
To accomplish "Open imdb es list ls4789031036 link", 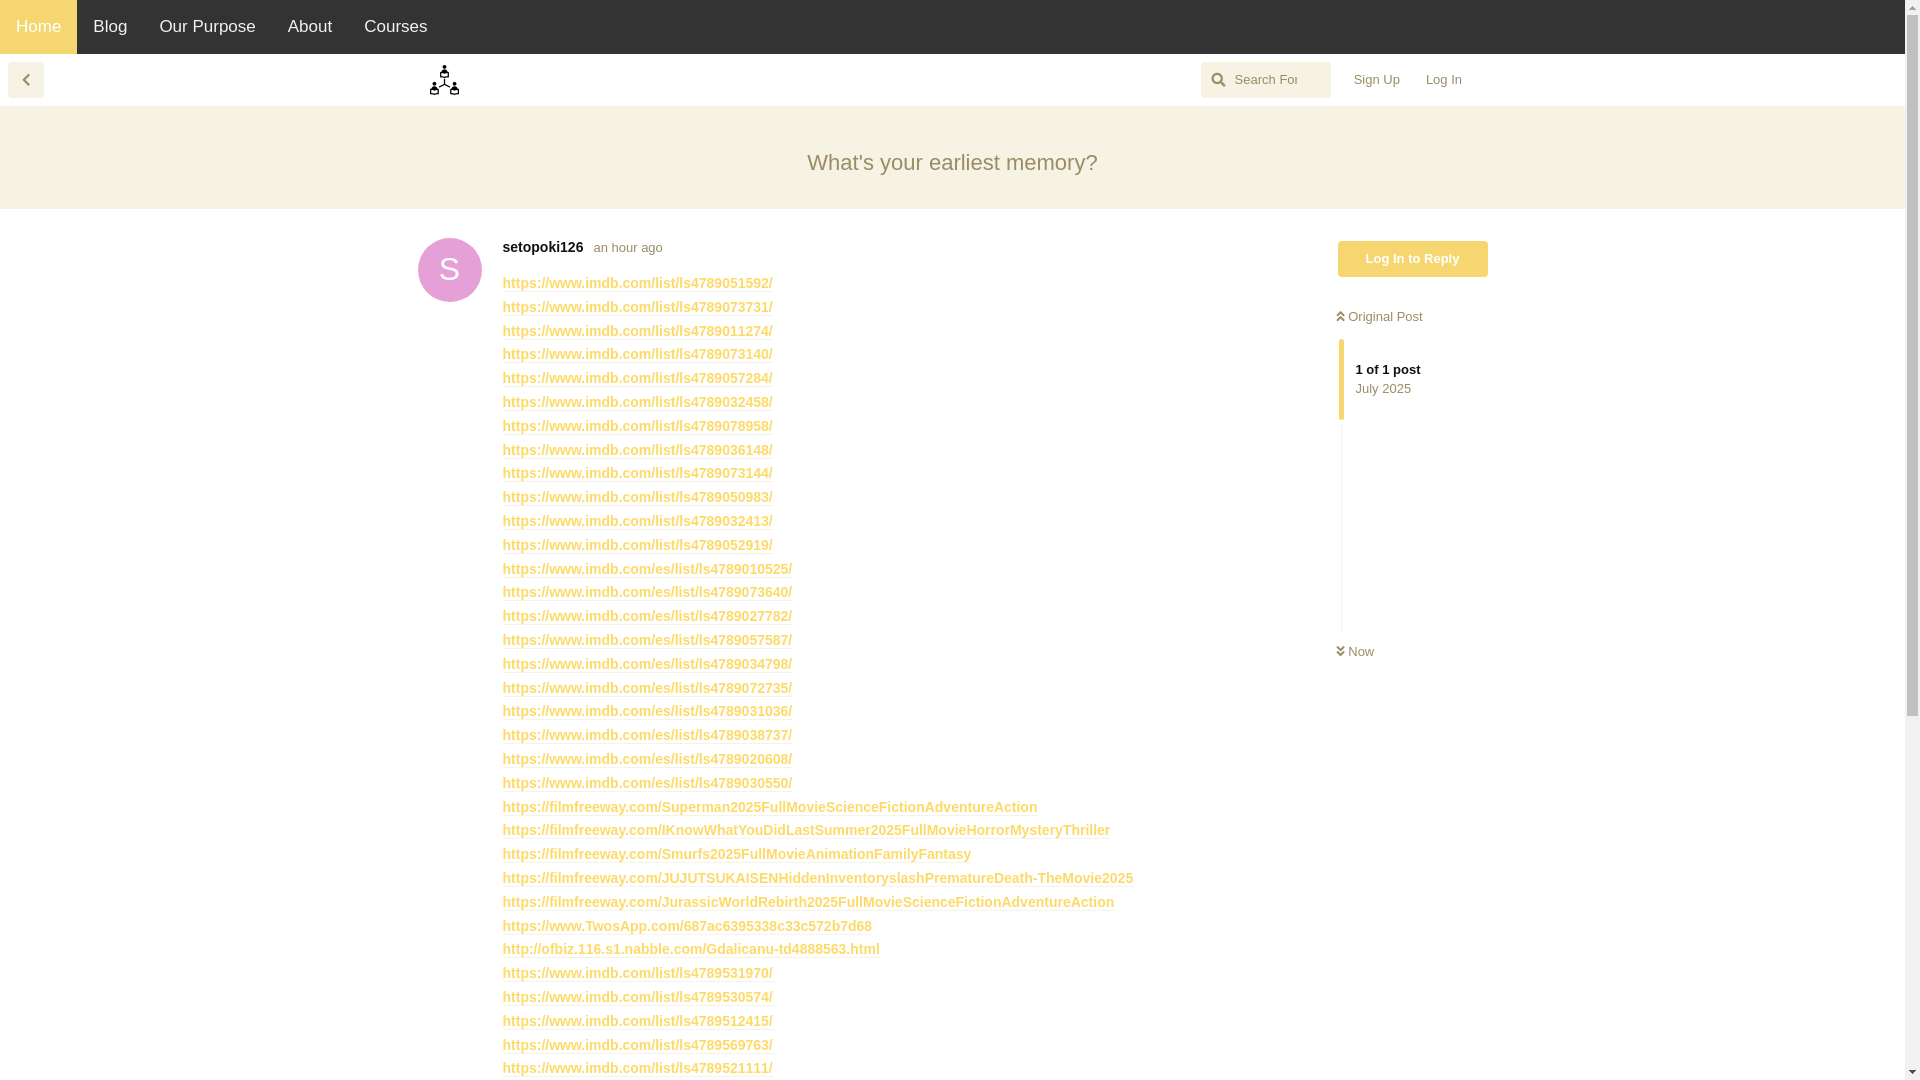I will (647, 712).
